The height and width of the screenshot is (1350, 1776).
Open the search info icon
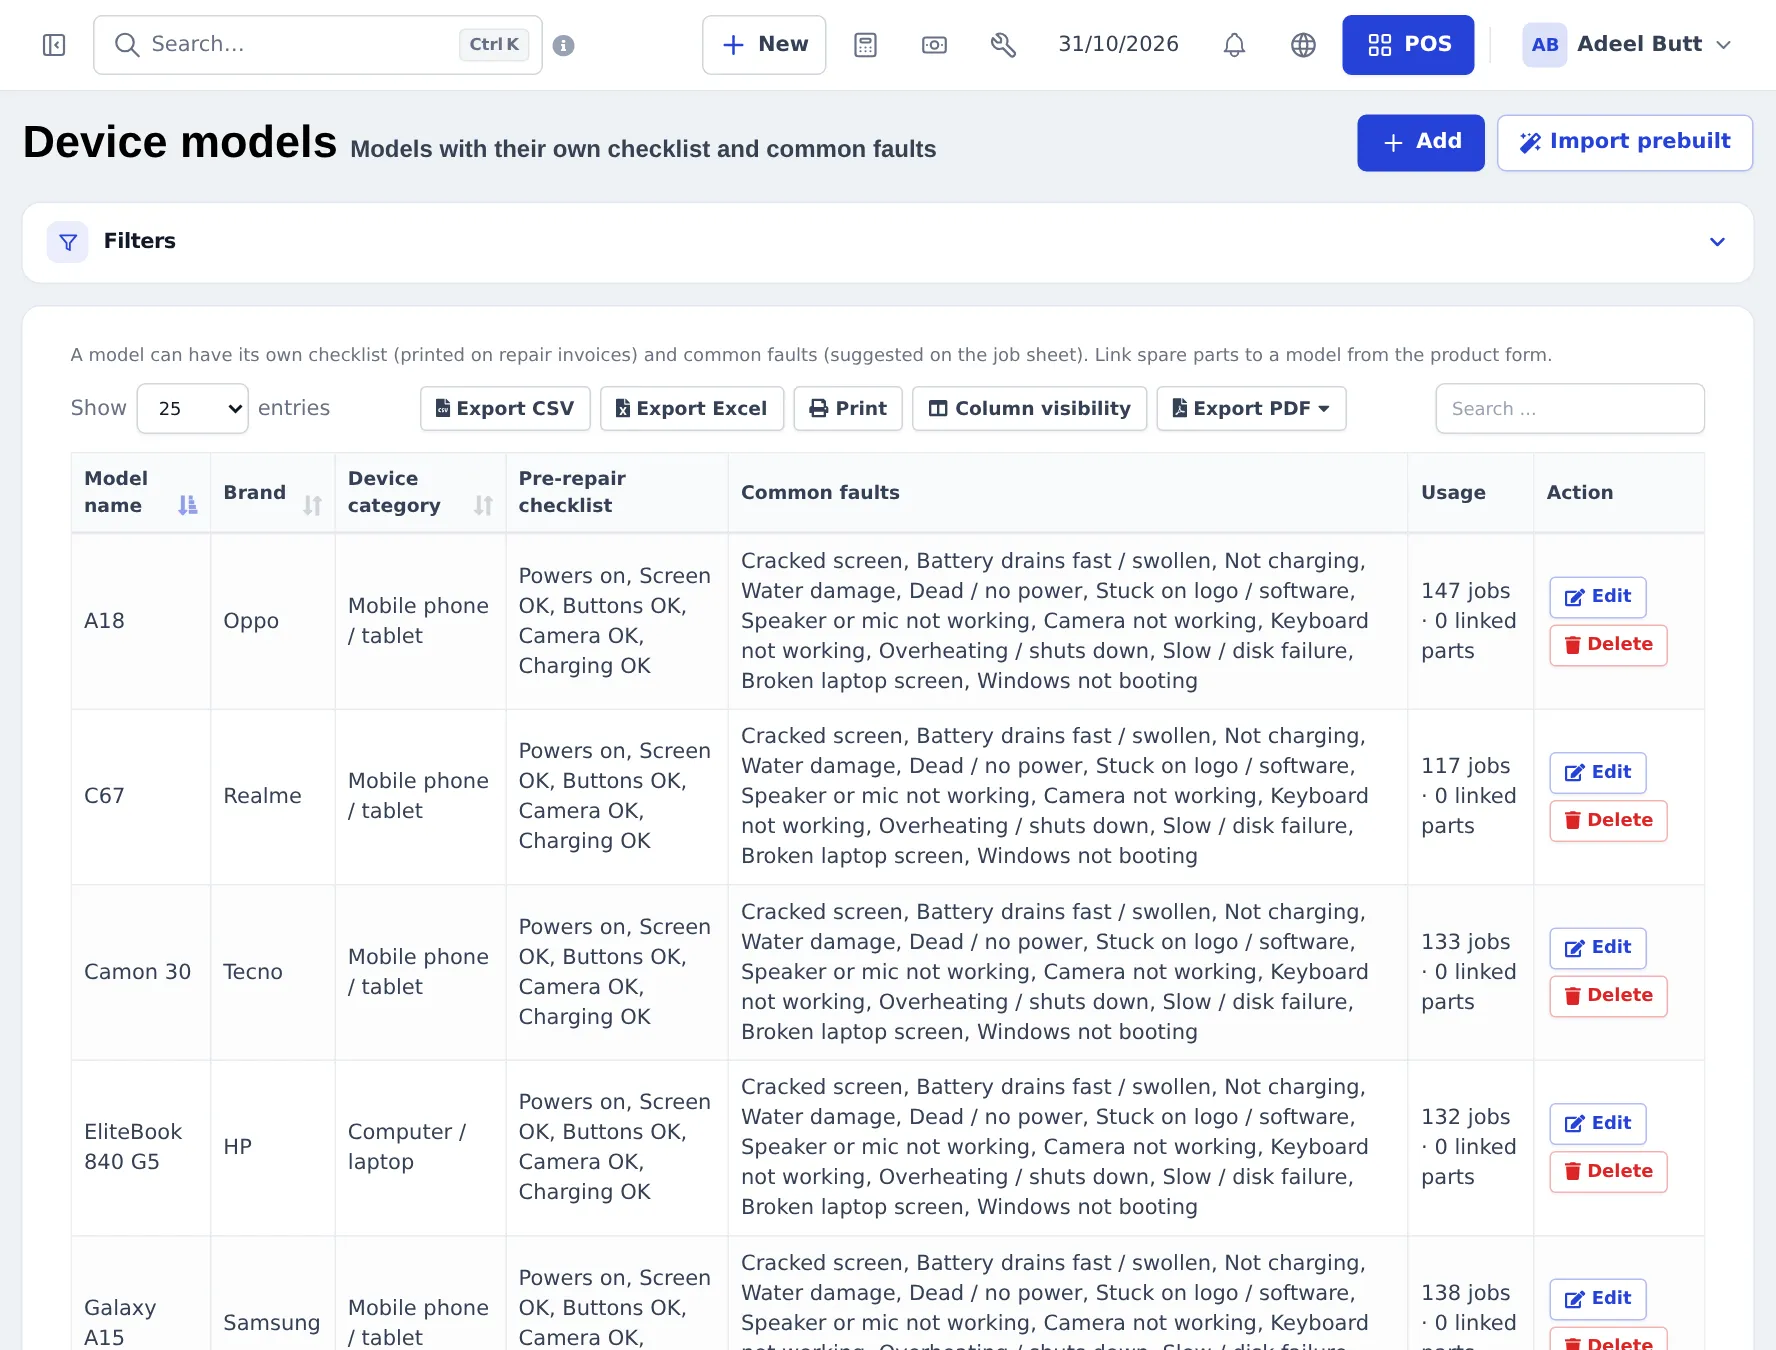pos(564,45)
